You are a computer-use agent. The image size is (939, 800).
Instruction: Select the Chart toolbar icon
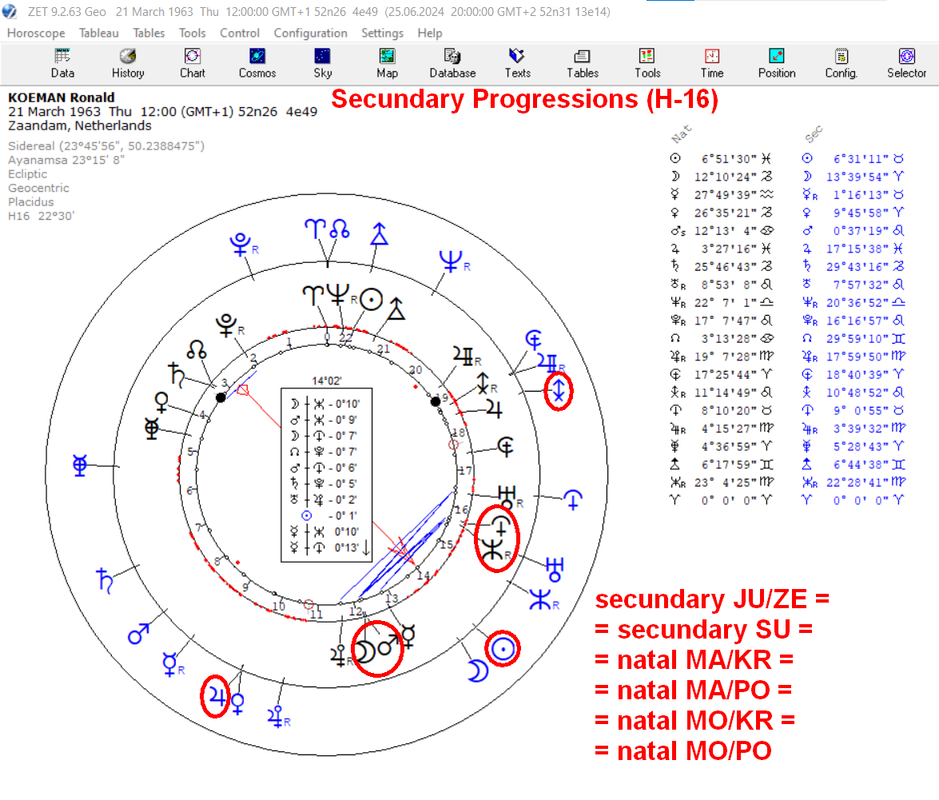coord(192,63)
